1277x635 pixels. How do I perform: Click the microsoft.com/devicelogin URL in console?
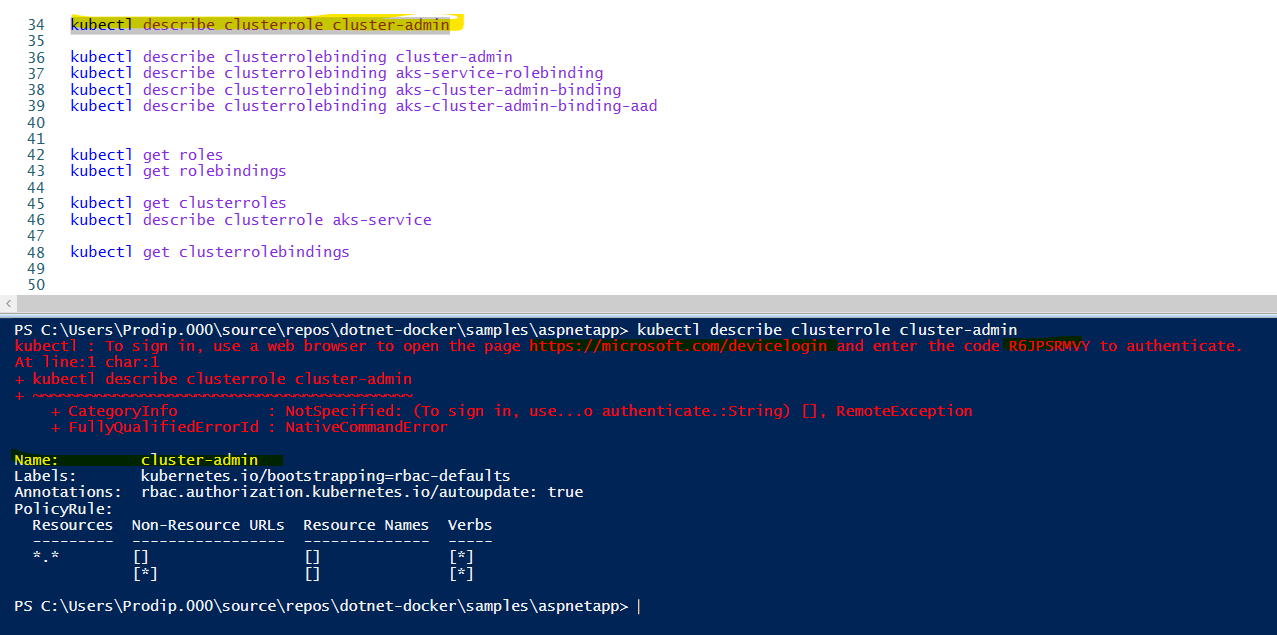coord(682,346)
